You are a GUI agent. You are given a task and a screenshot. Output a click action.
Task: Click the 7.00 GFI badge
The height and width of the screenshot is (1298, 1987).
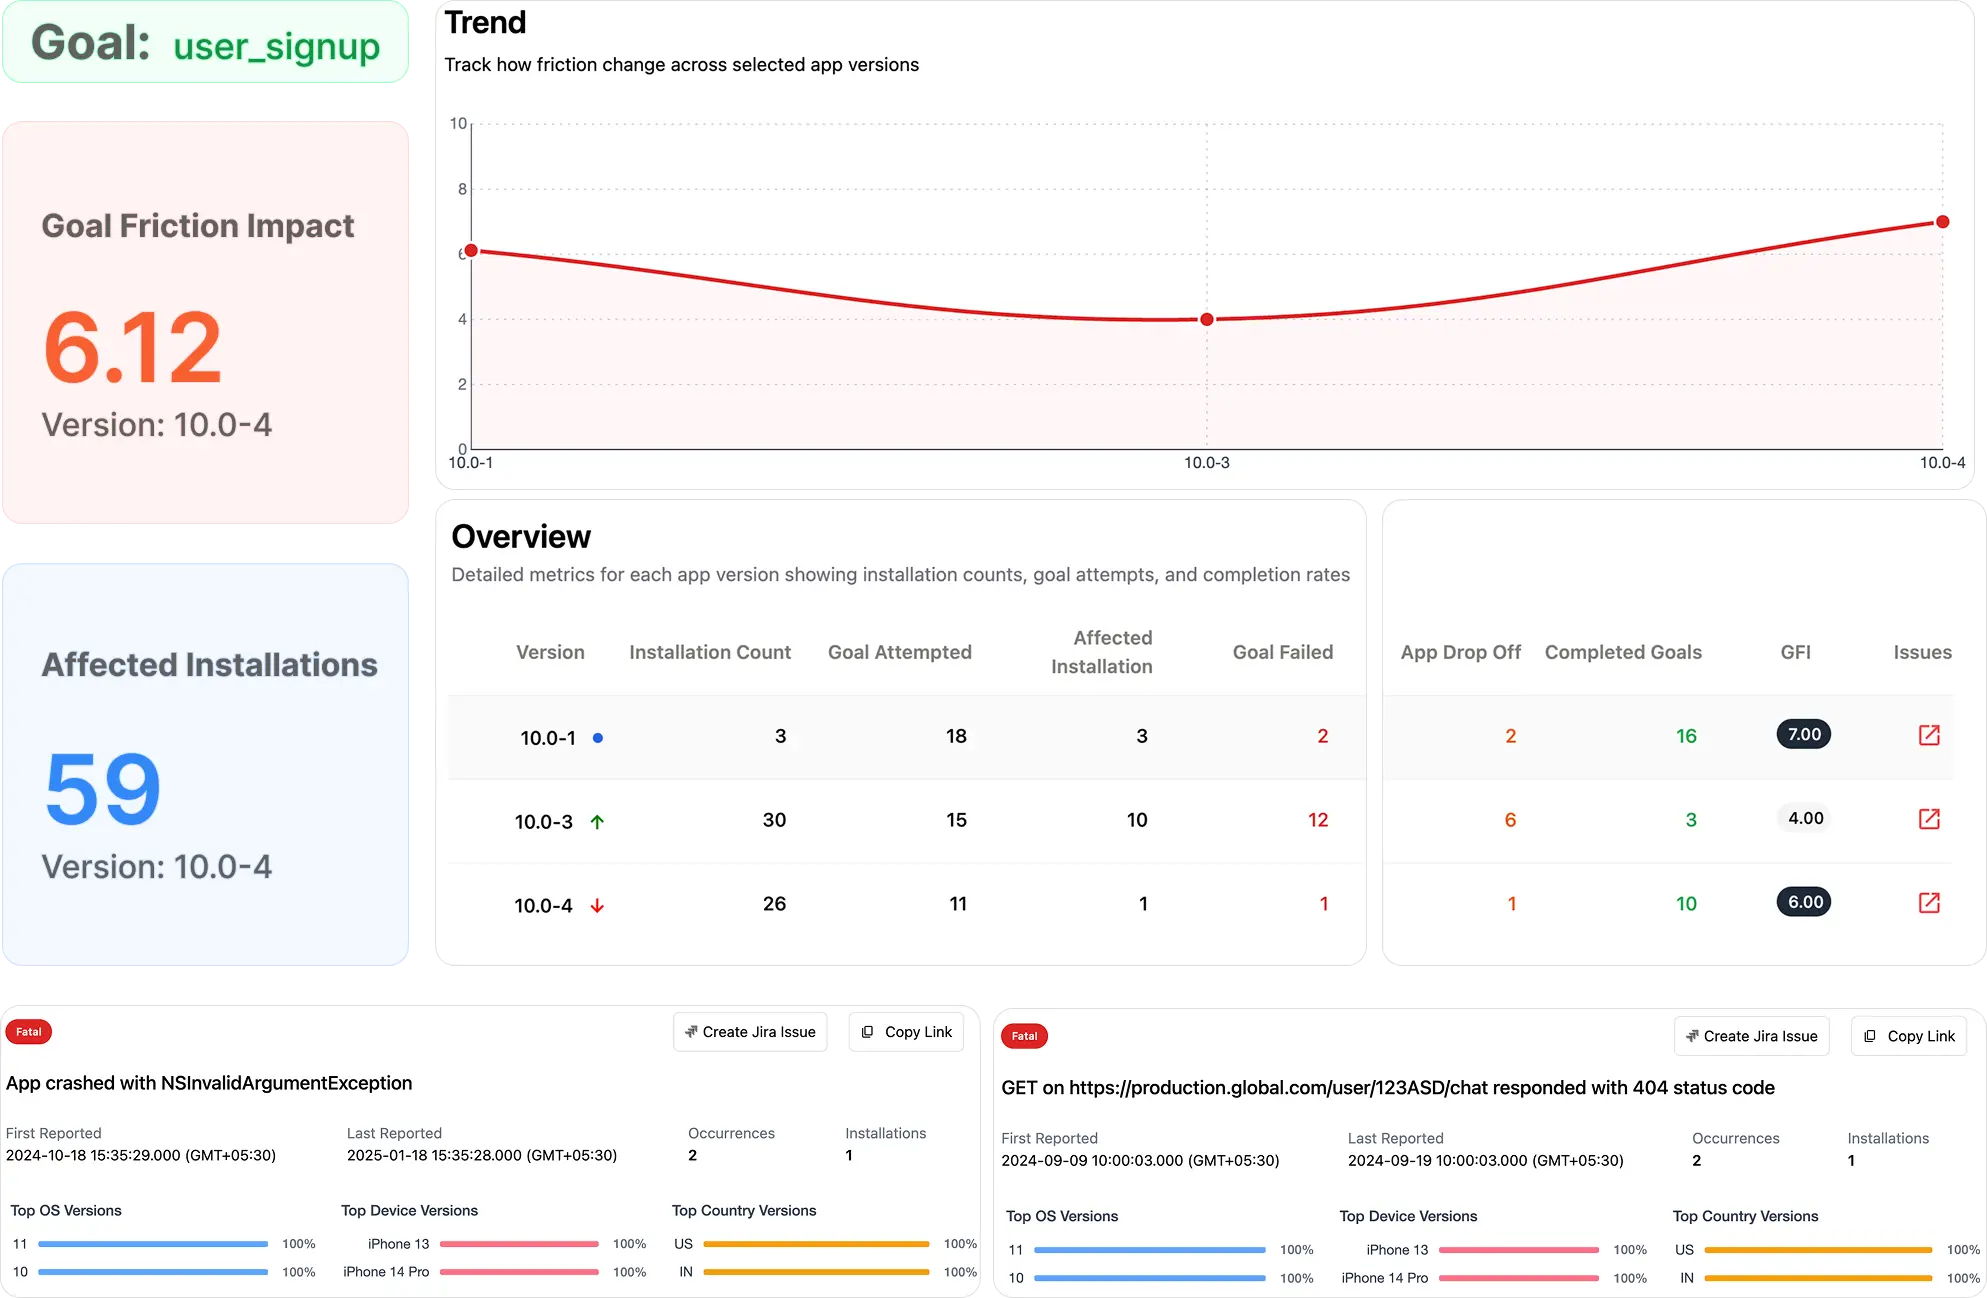point(1804,735)
